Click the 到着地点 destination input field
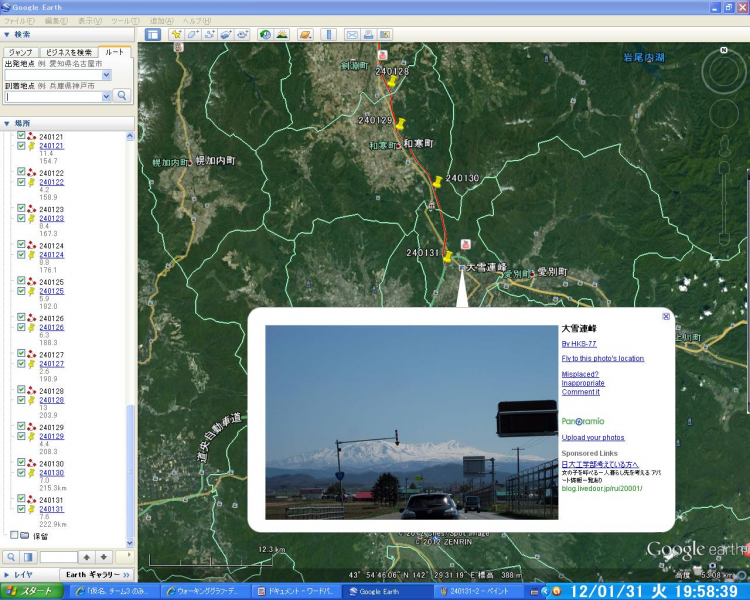 pyautogui.click(x=54, y=97)
